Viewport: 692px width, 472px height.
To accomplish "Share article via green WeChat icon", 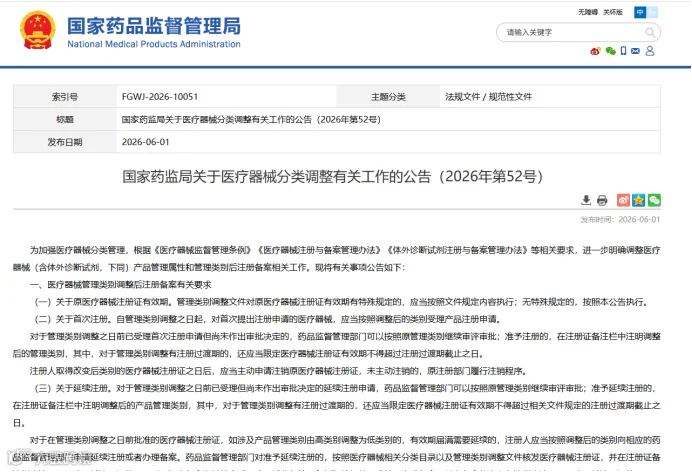I will click(654, 200).
